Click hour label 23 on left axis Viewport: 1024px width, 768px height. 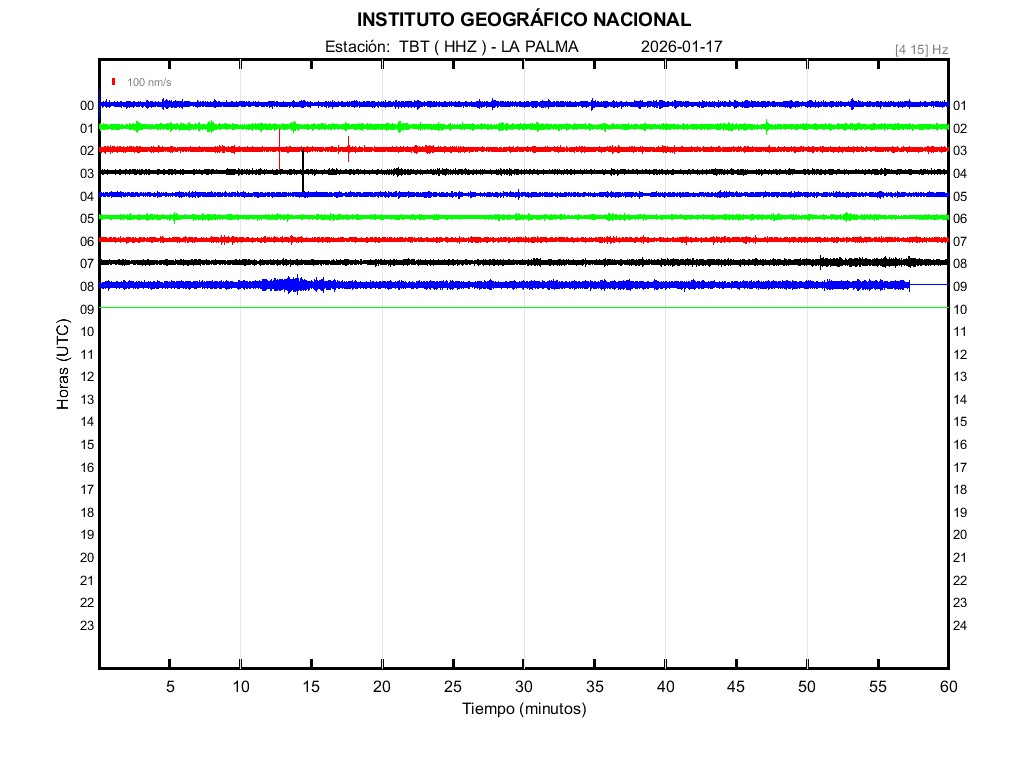[x=87, y=626]
